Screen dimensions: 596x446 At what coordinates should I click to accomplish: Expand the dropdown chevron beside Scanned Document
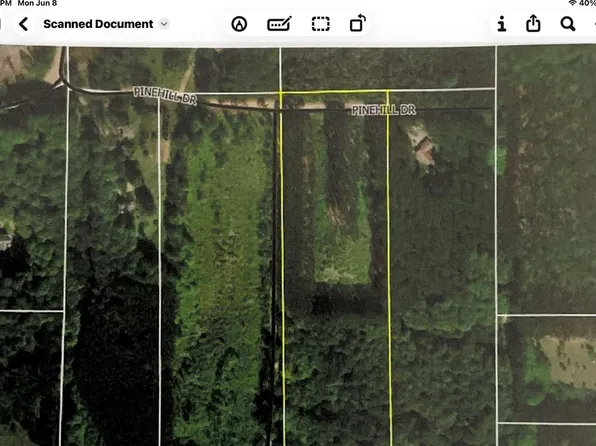click(x=164, y=24)
